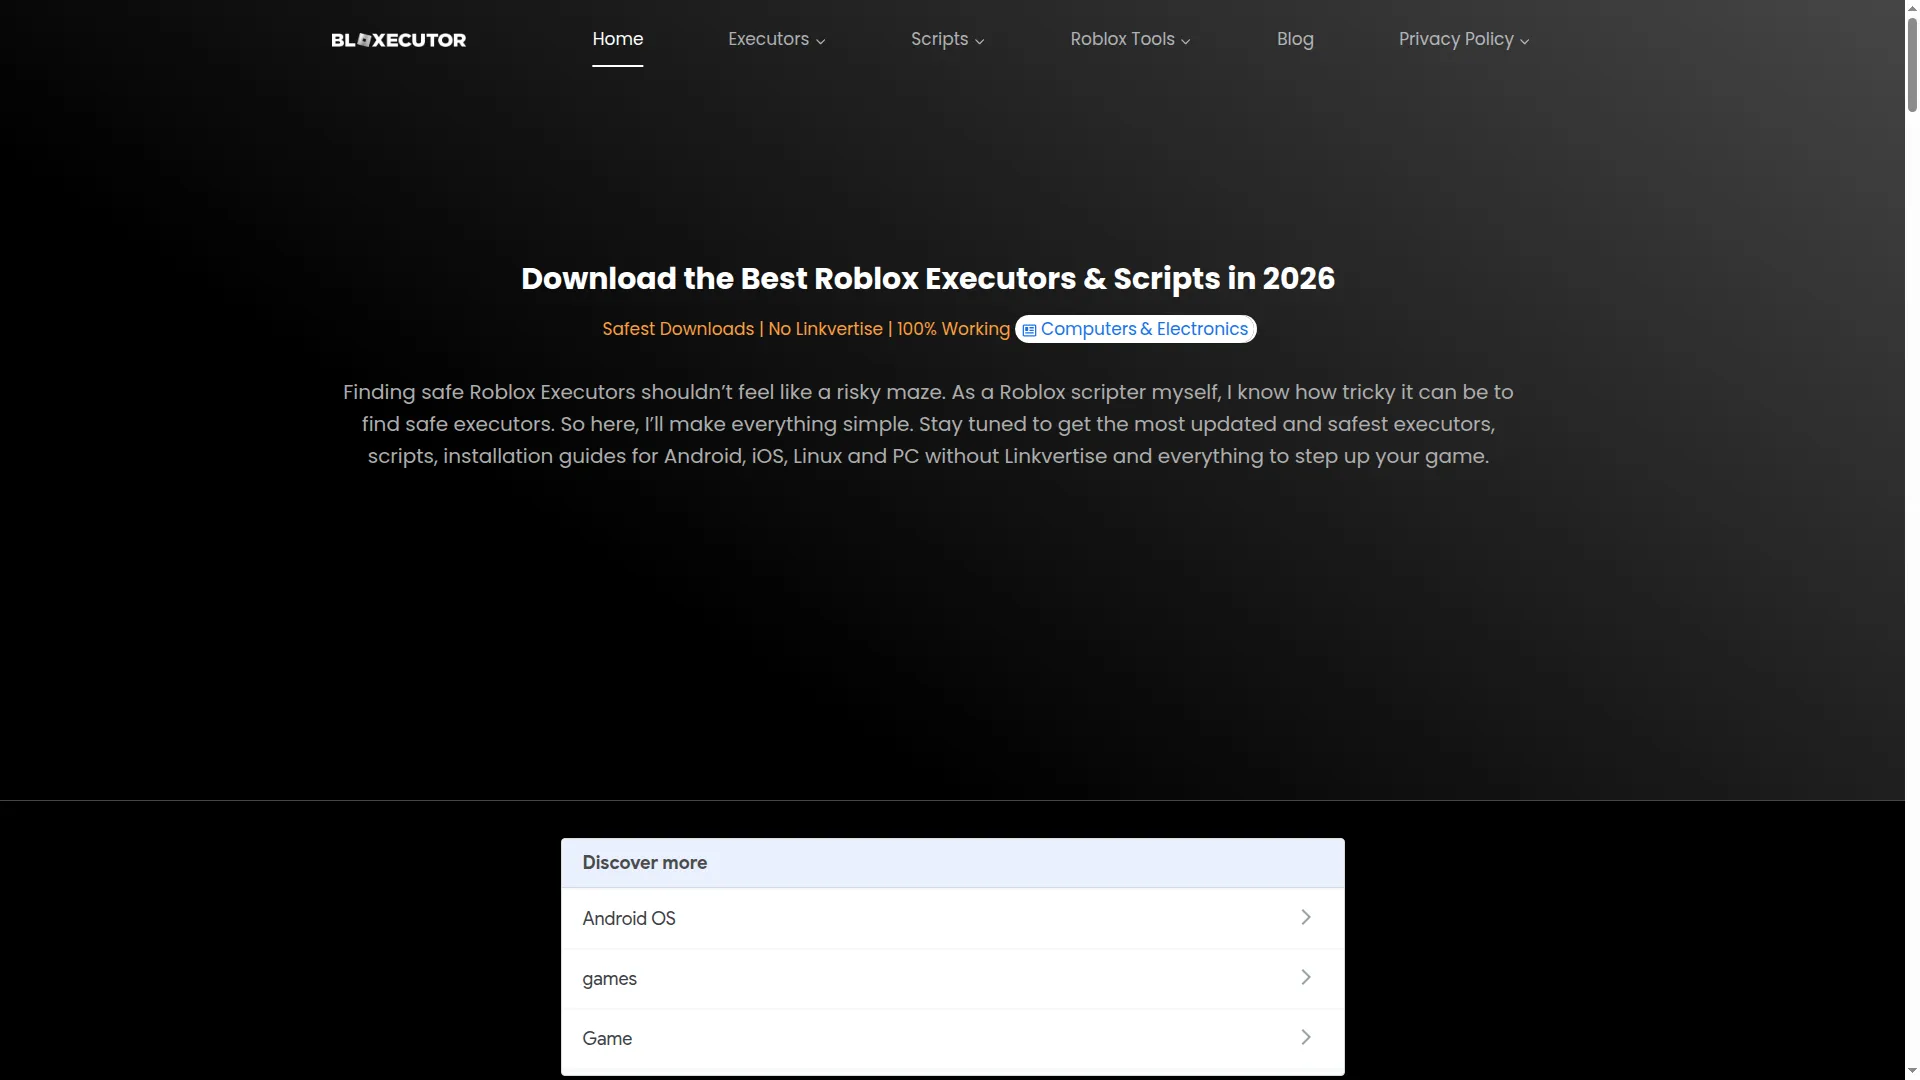1920x1080 pixels.
Task: Open the Android OS suggestion
Action: pos(952,918)
